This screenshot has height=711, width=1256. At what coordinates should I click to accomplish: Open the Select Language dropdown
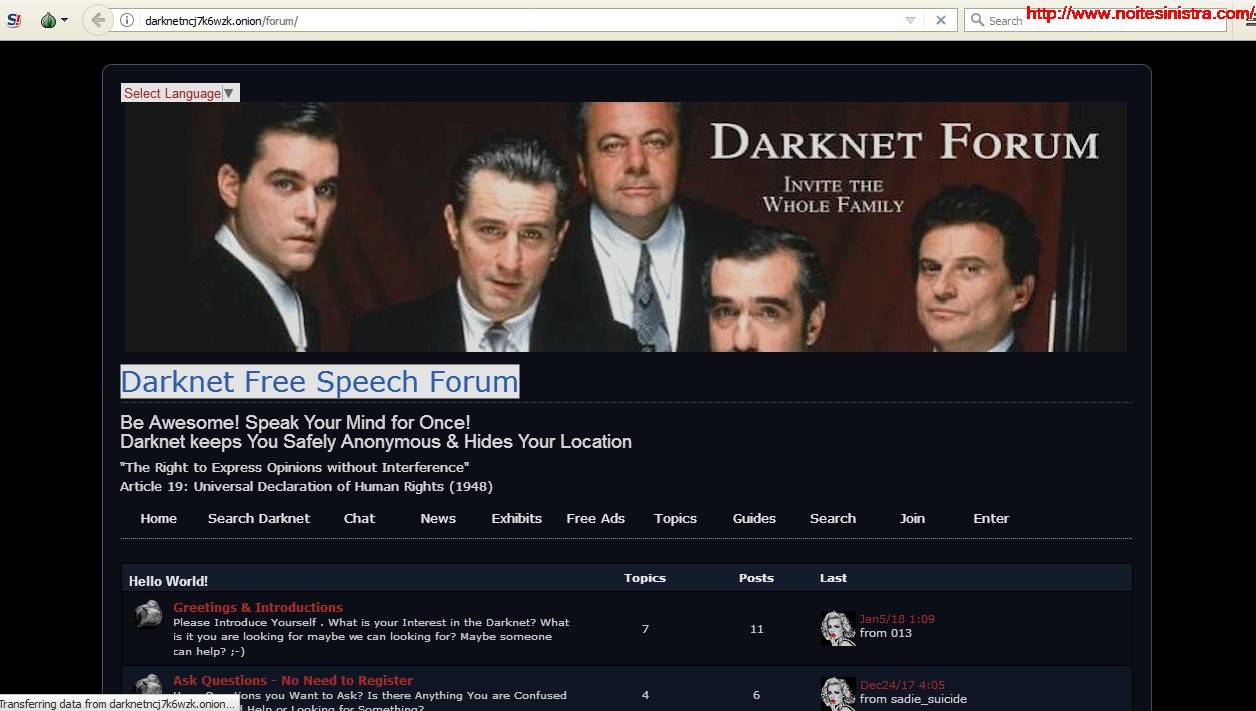click(x=180, y=93)
